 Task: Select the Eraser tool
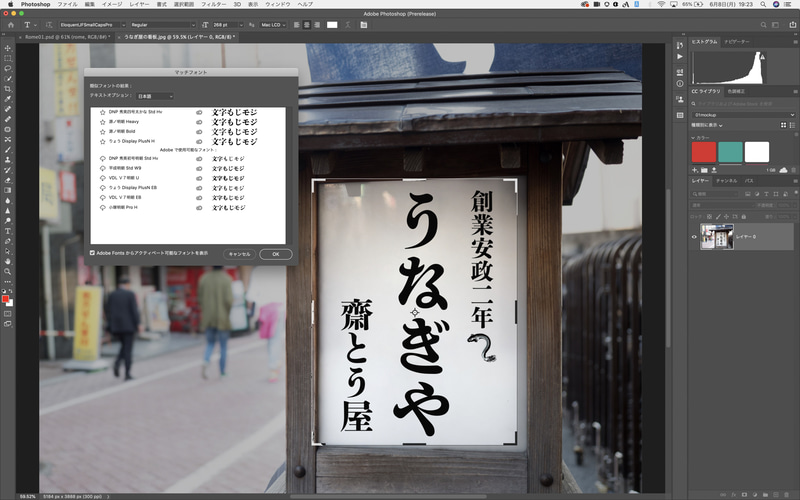coord(8,180)
